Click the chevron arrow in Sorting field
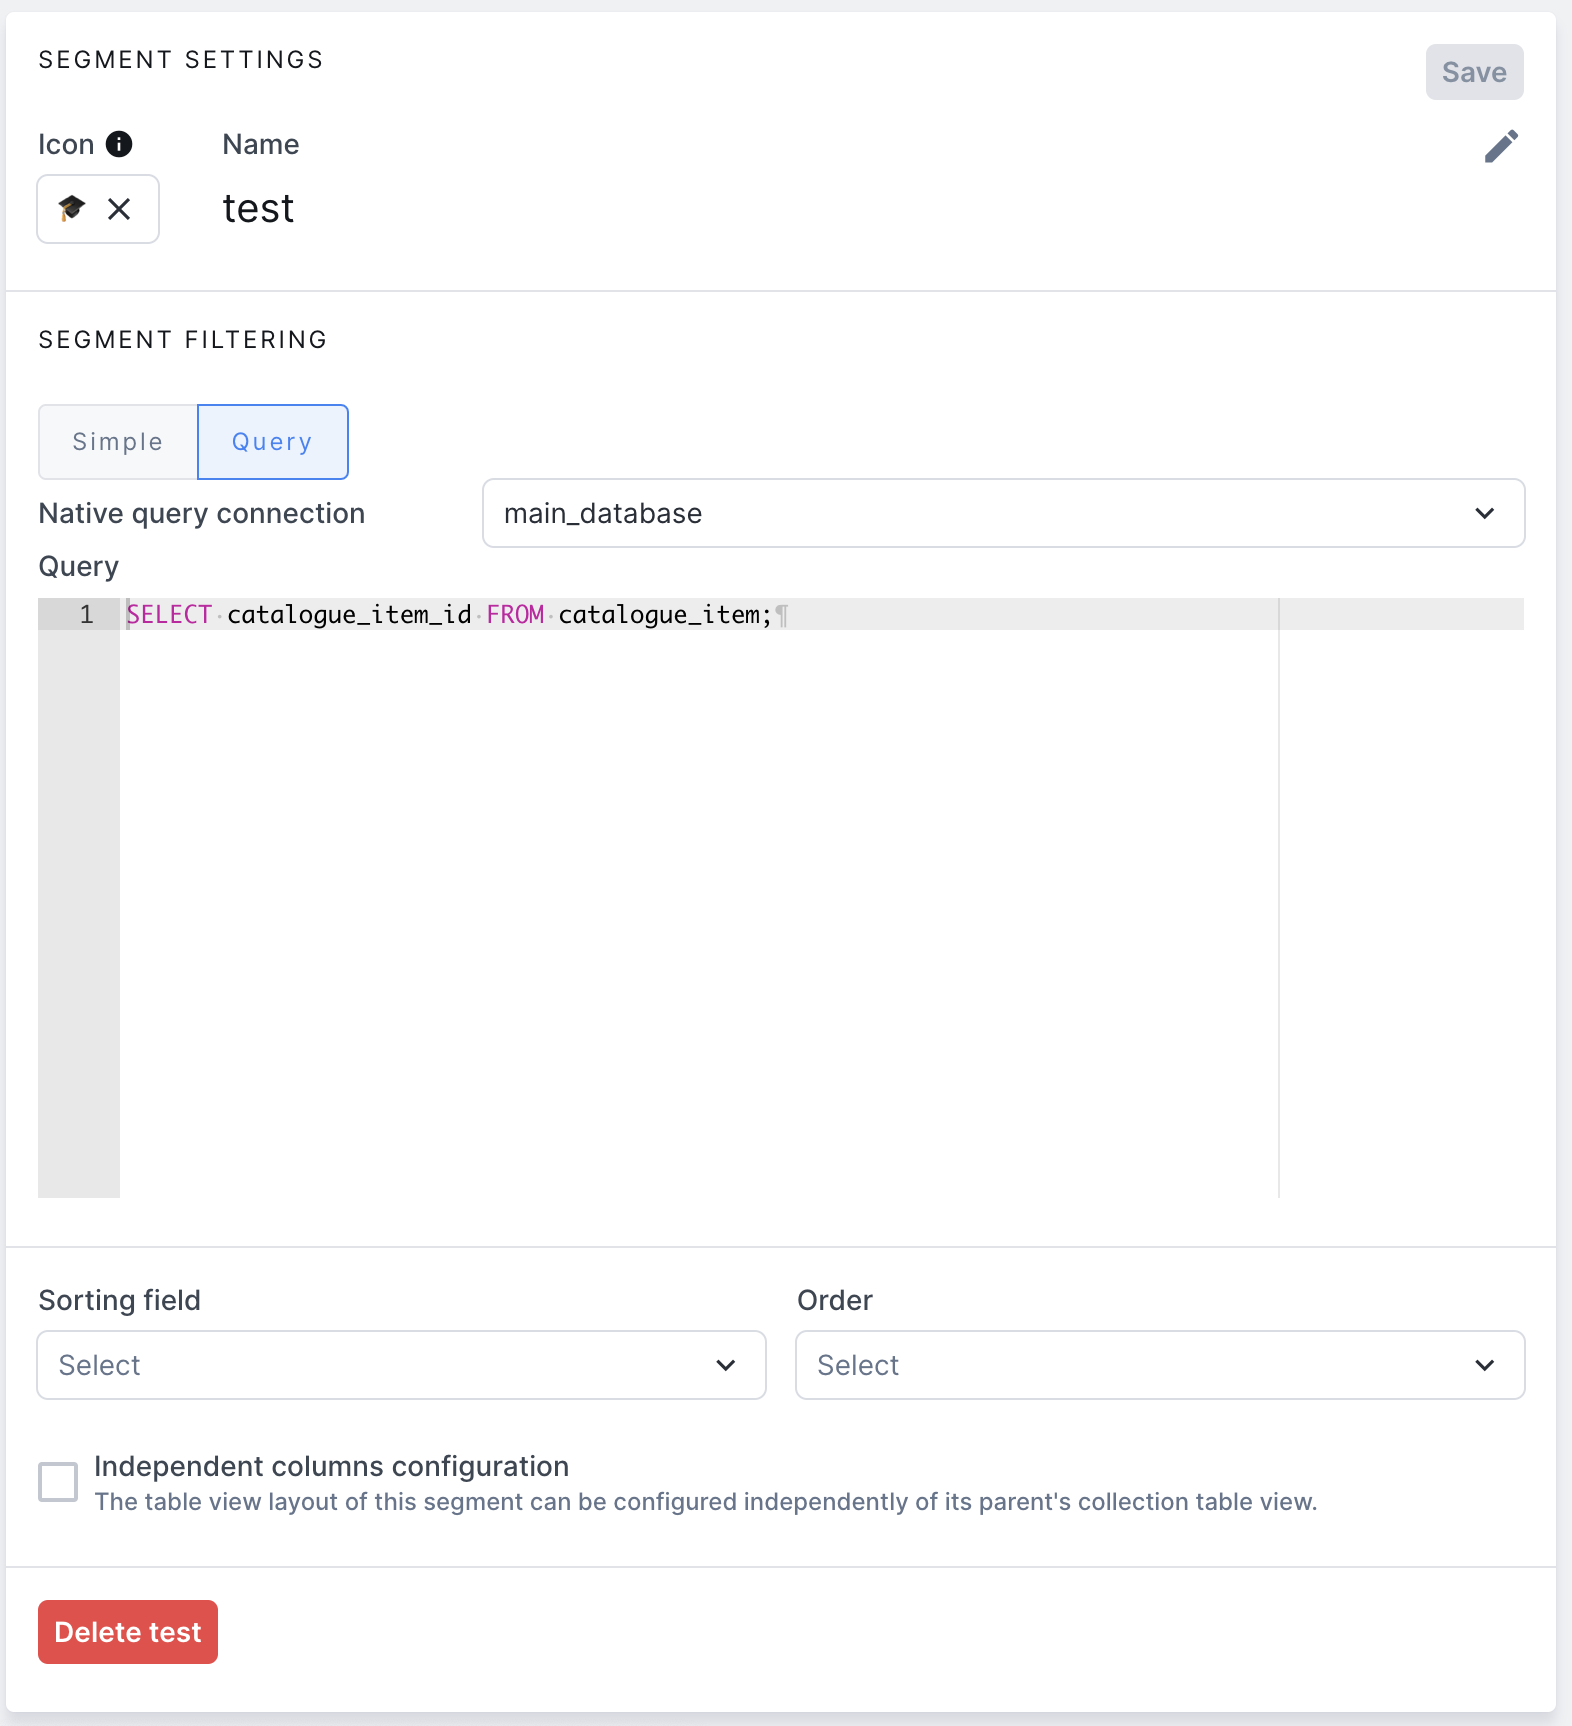Image resolution: width=1572 pixels, height=1726 pixels. (726, 1365)
